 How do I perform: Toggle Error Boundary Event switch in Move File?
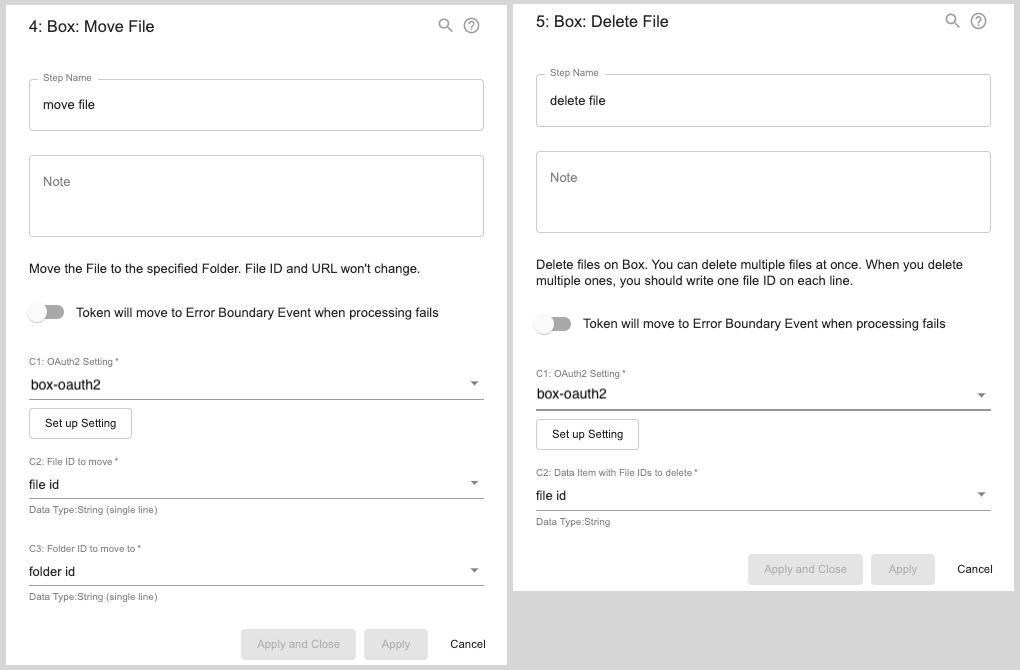[46, 313]
